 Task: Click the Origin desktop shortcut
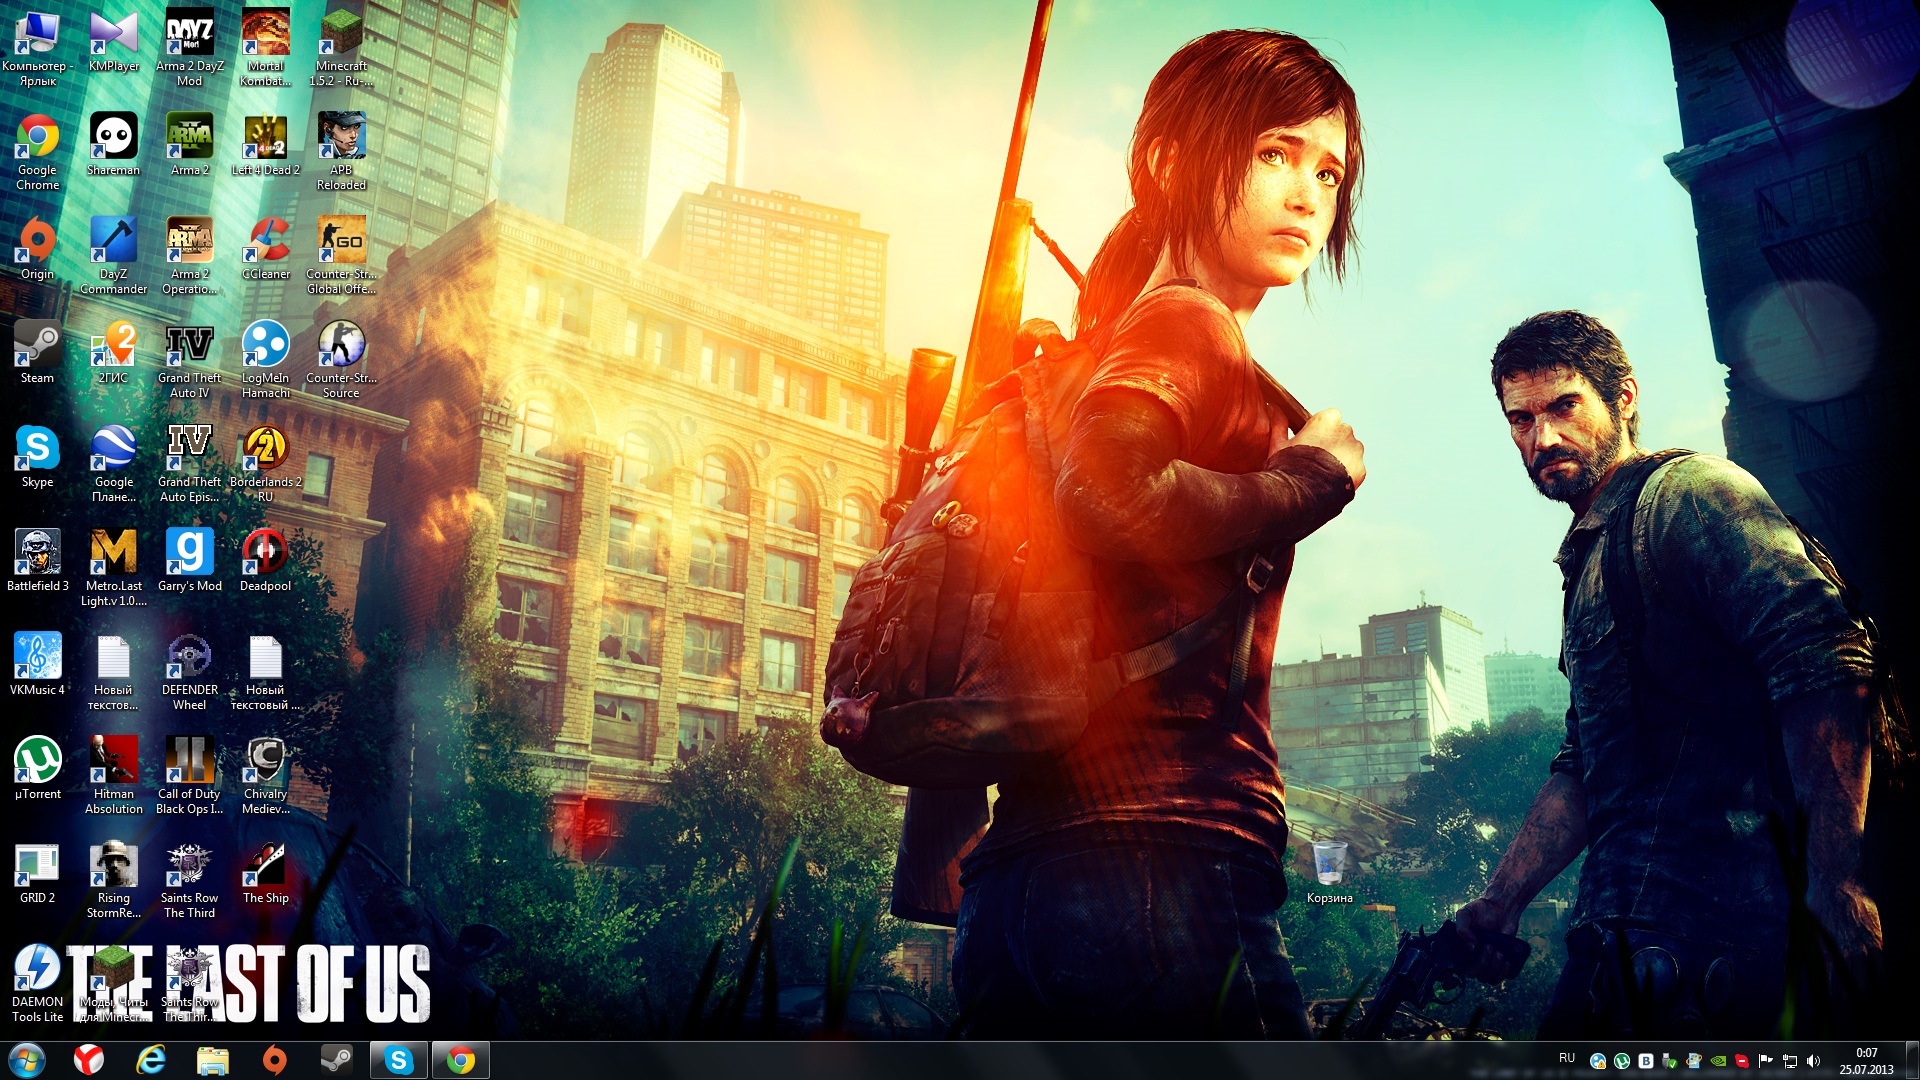[x=37, y=249]
